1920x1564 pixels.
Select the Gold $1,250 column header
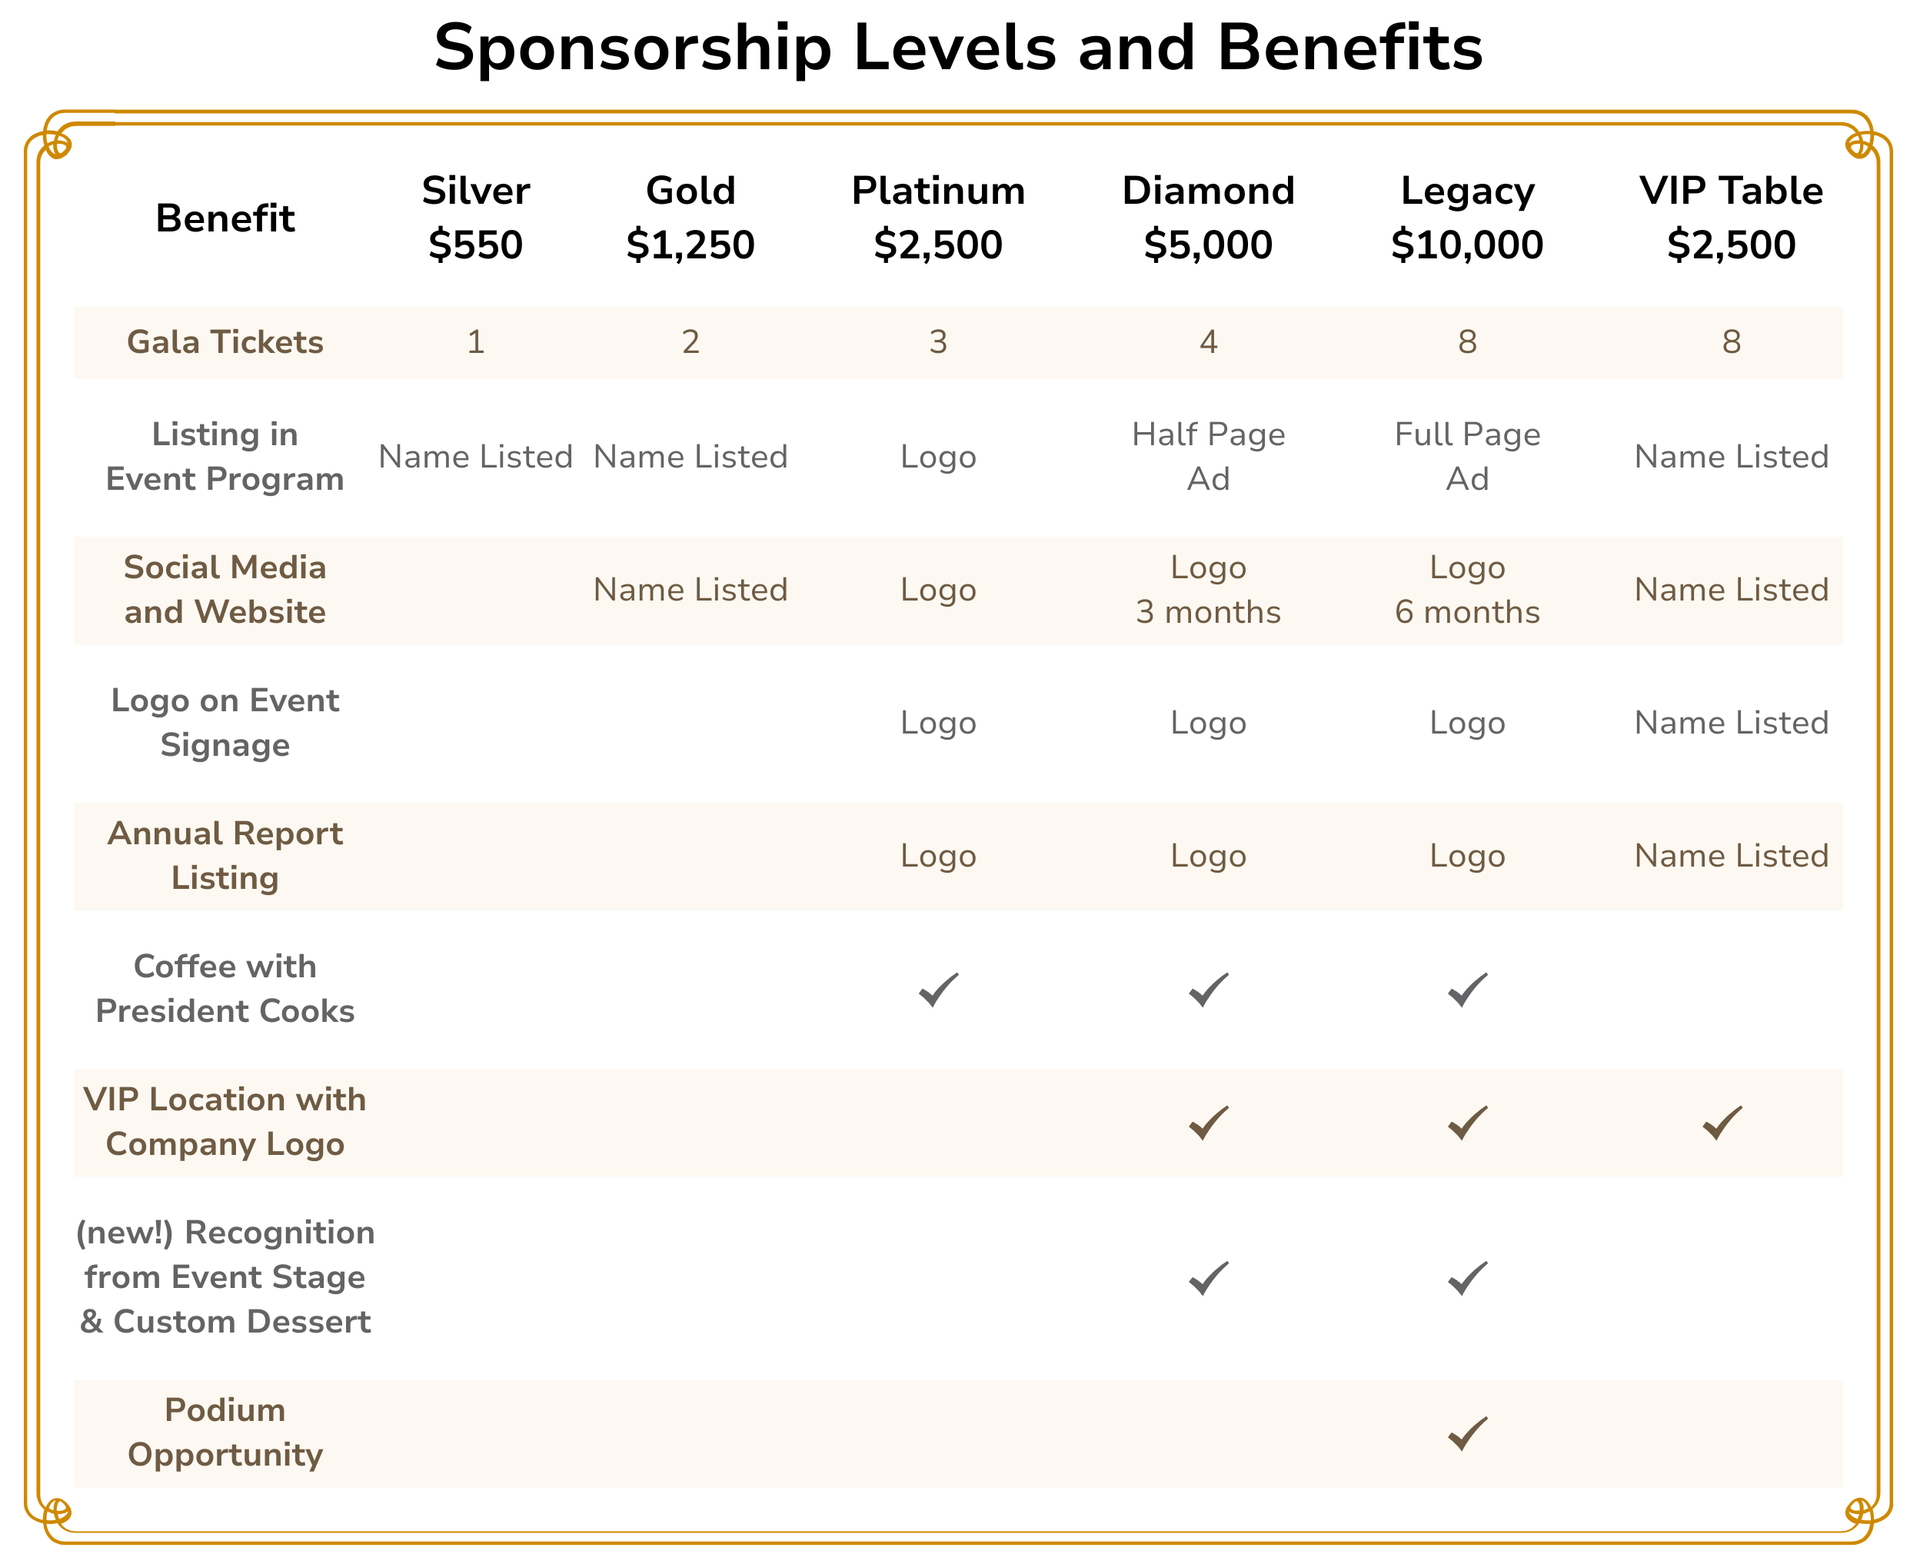pos(690,218)
